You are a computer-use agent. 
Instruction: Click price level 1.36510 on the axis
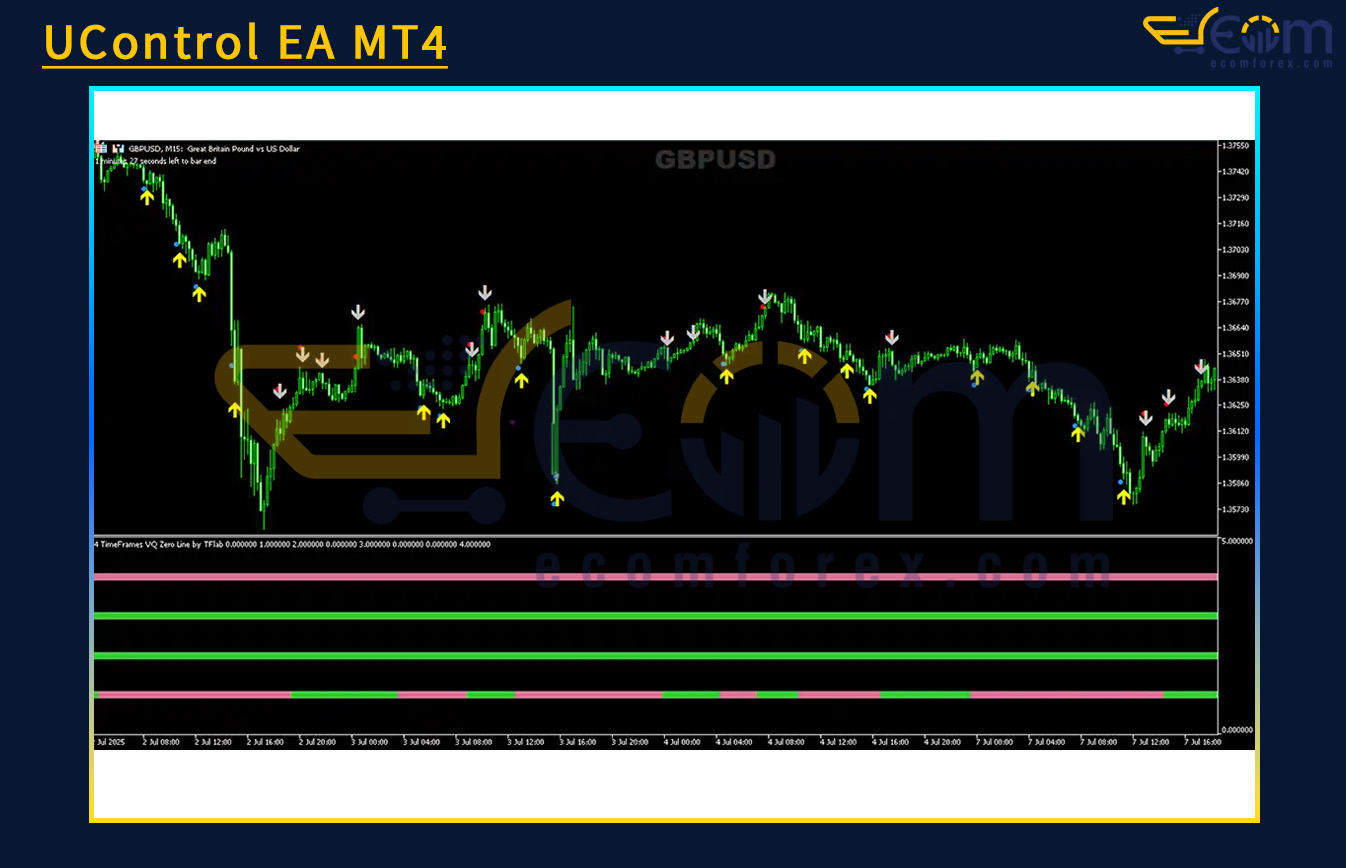coord(1236,353)
